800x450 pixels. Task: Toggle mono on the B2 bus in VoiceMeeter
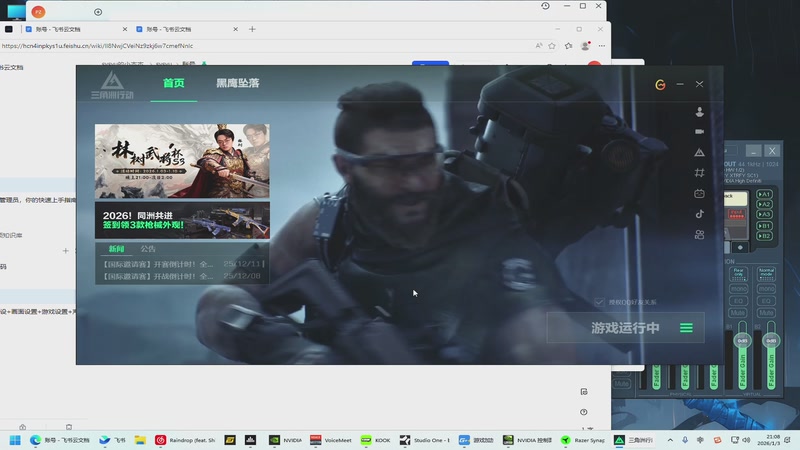(x=766, y=289)
